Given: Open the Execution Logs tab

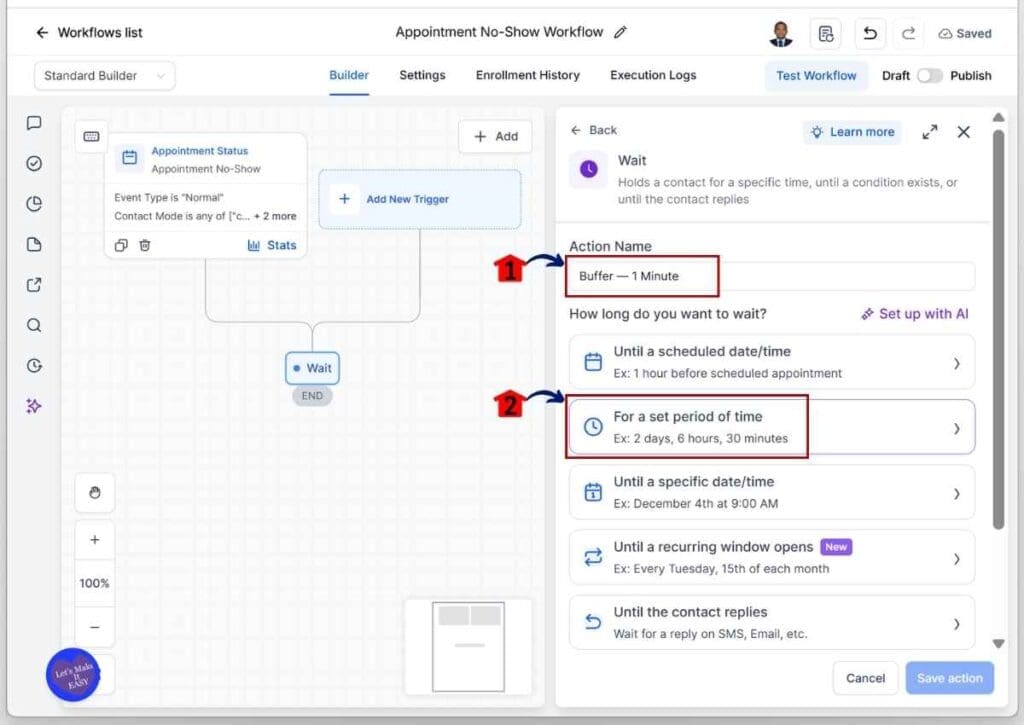Looking at the screenshot, I should 653,75.
